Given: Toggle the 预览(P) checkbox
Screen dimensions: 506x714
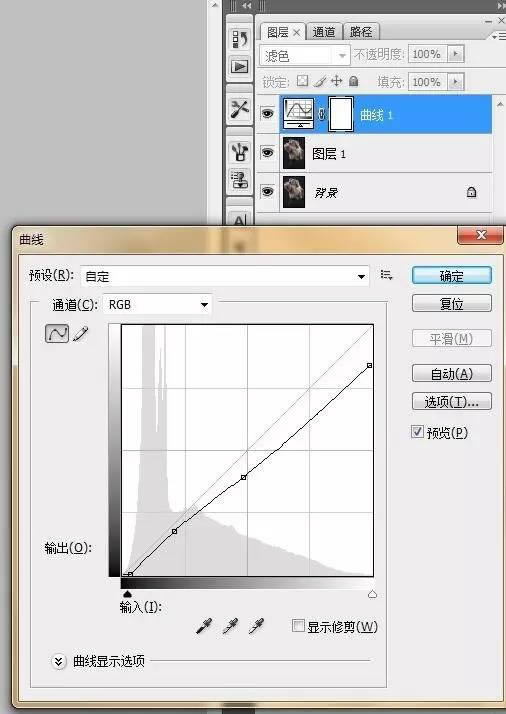Looking at the screenshot, I should [x=417, y=431].
